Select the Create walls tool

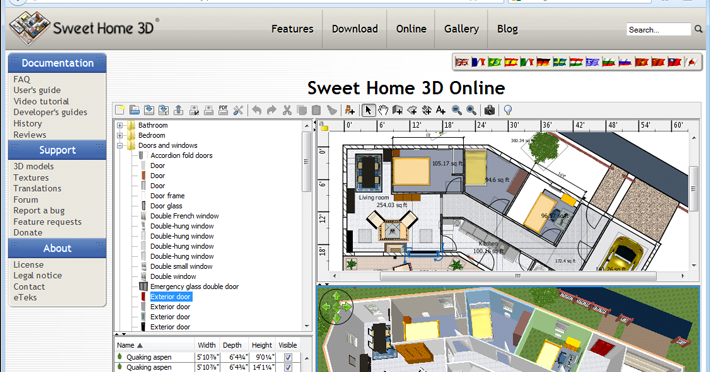pos(398,110)
